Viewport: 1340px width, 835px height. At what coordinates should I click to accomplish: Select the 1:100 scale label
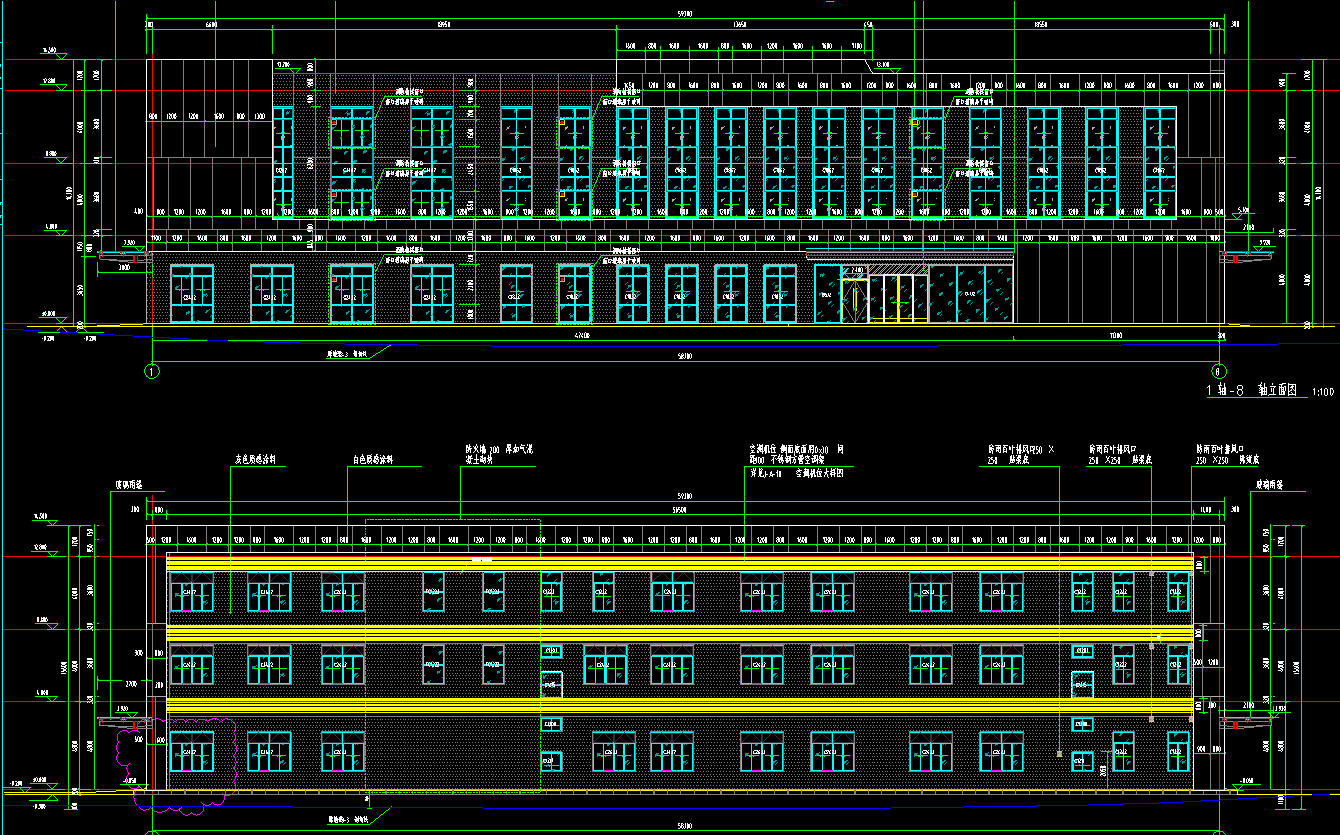coord(1322,392)
